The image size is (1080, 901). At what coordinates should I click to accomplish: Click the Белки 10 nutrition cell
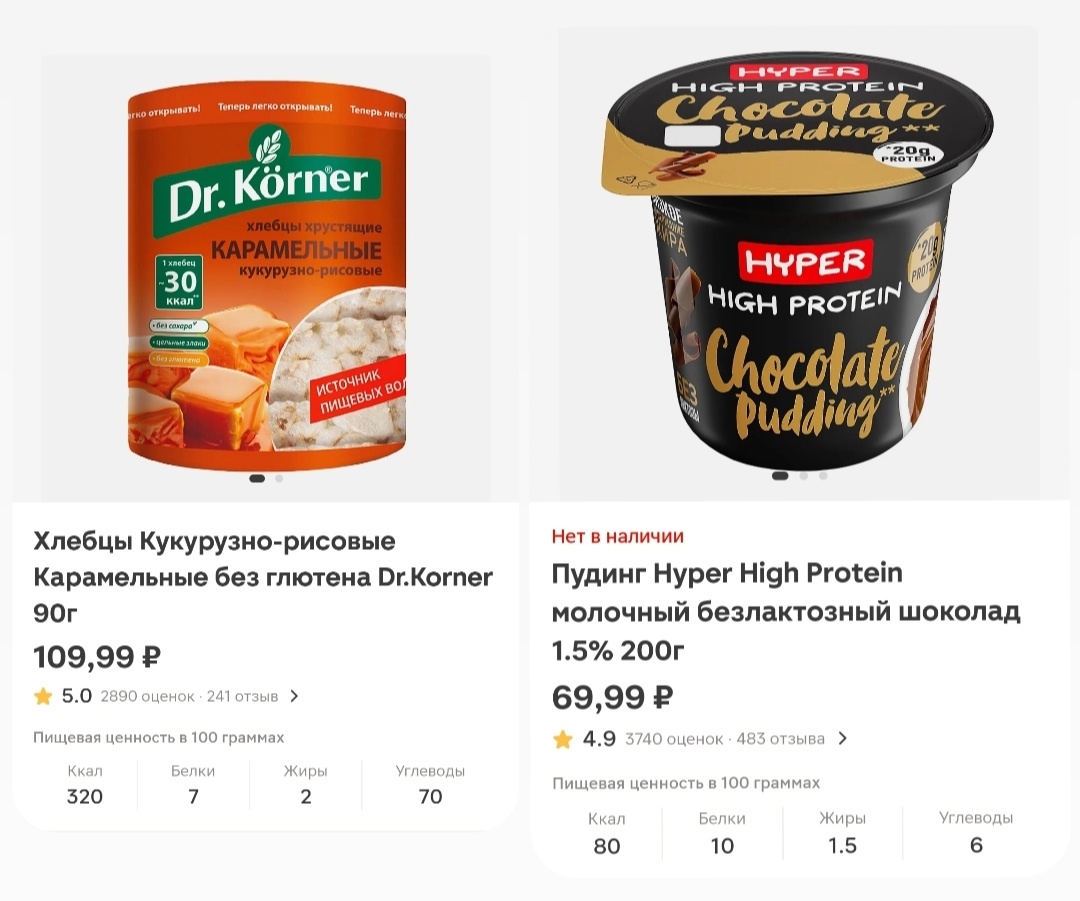pos(722,832)
